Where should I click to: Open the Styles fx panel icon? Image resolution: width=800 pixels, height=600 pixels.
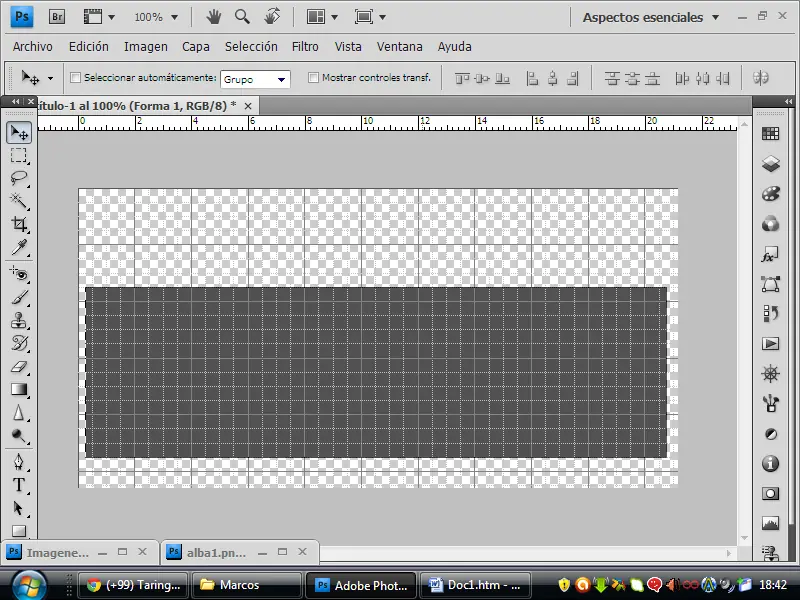point(770,255)
